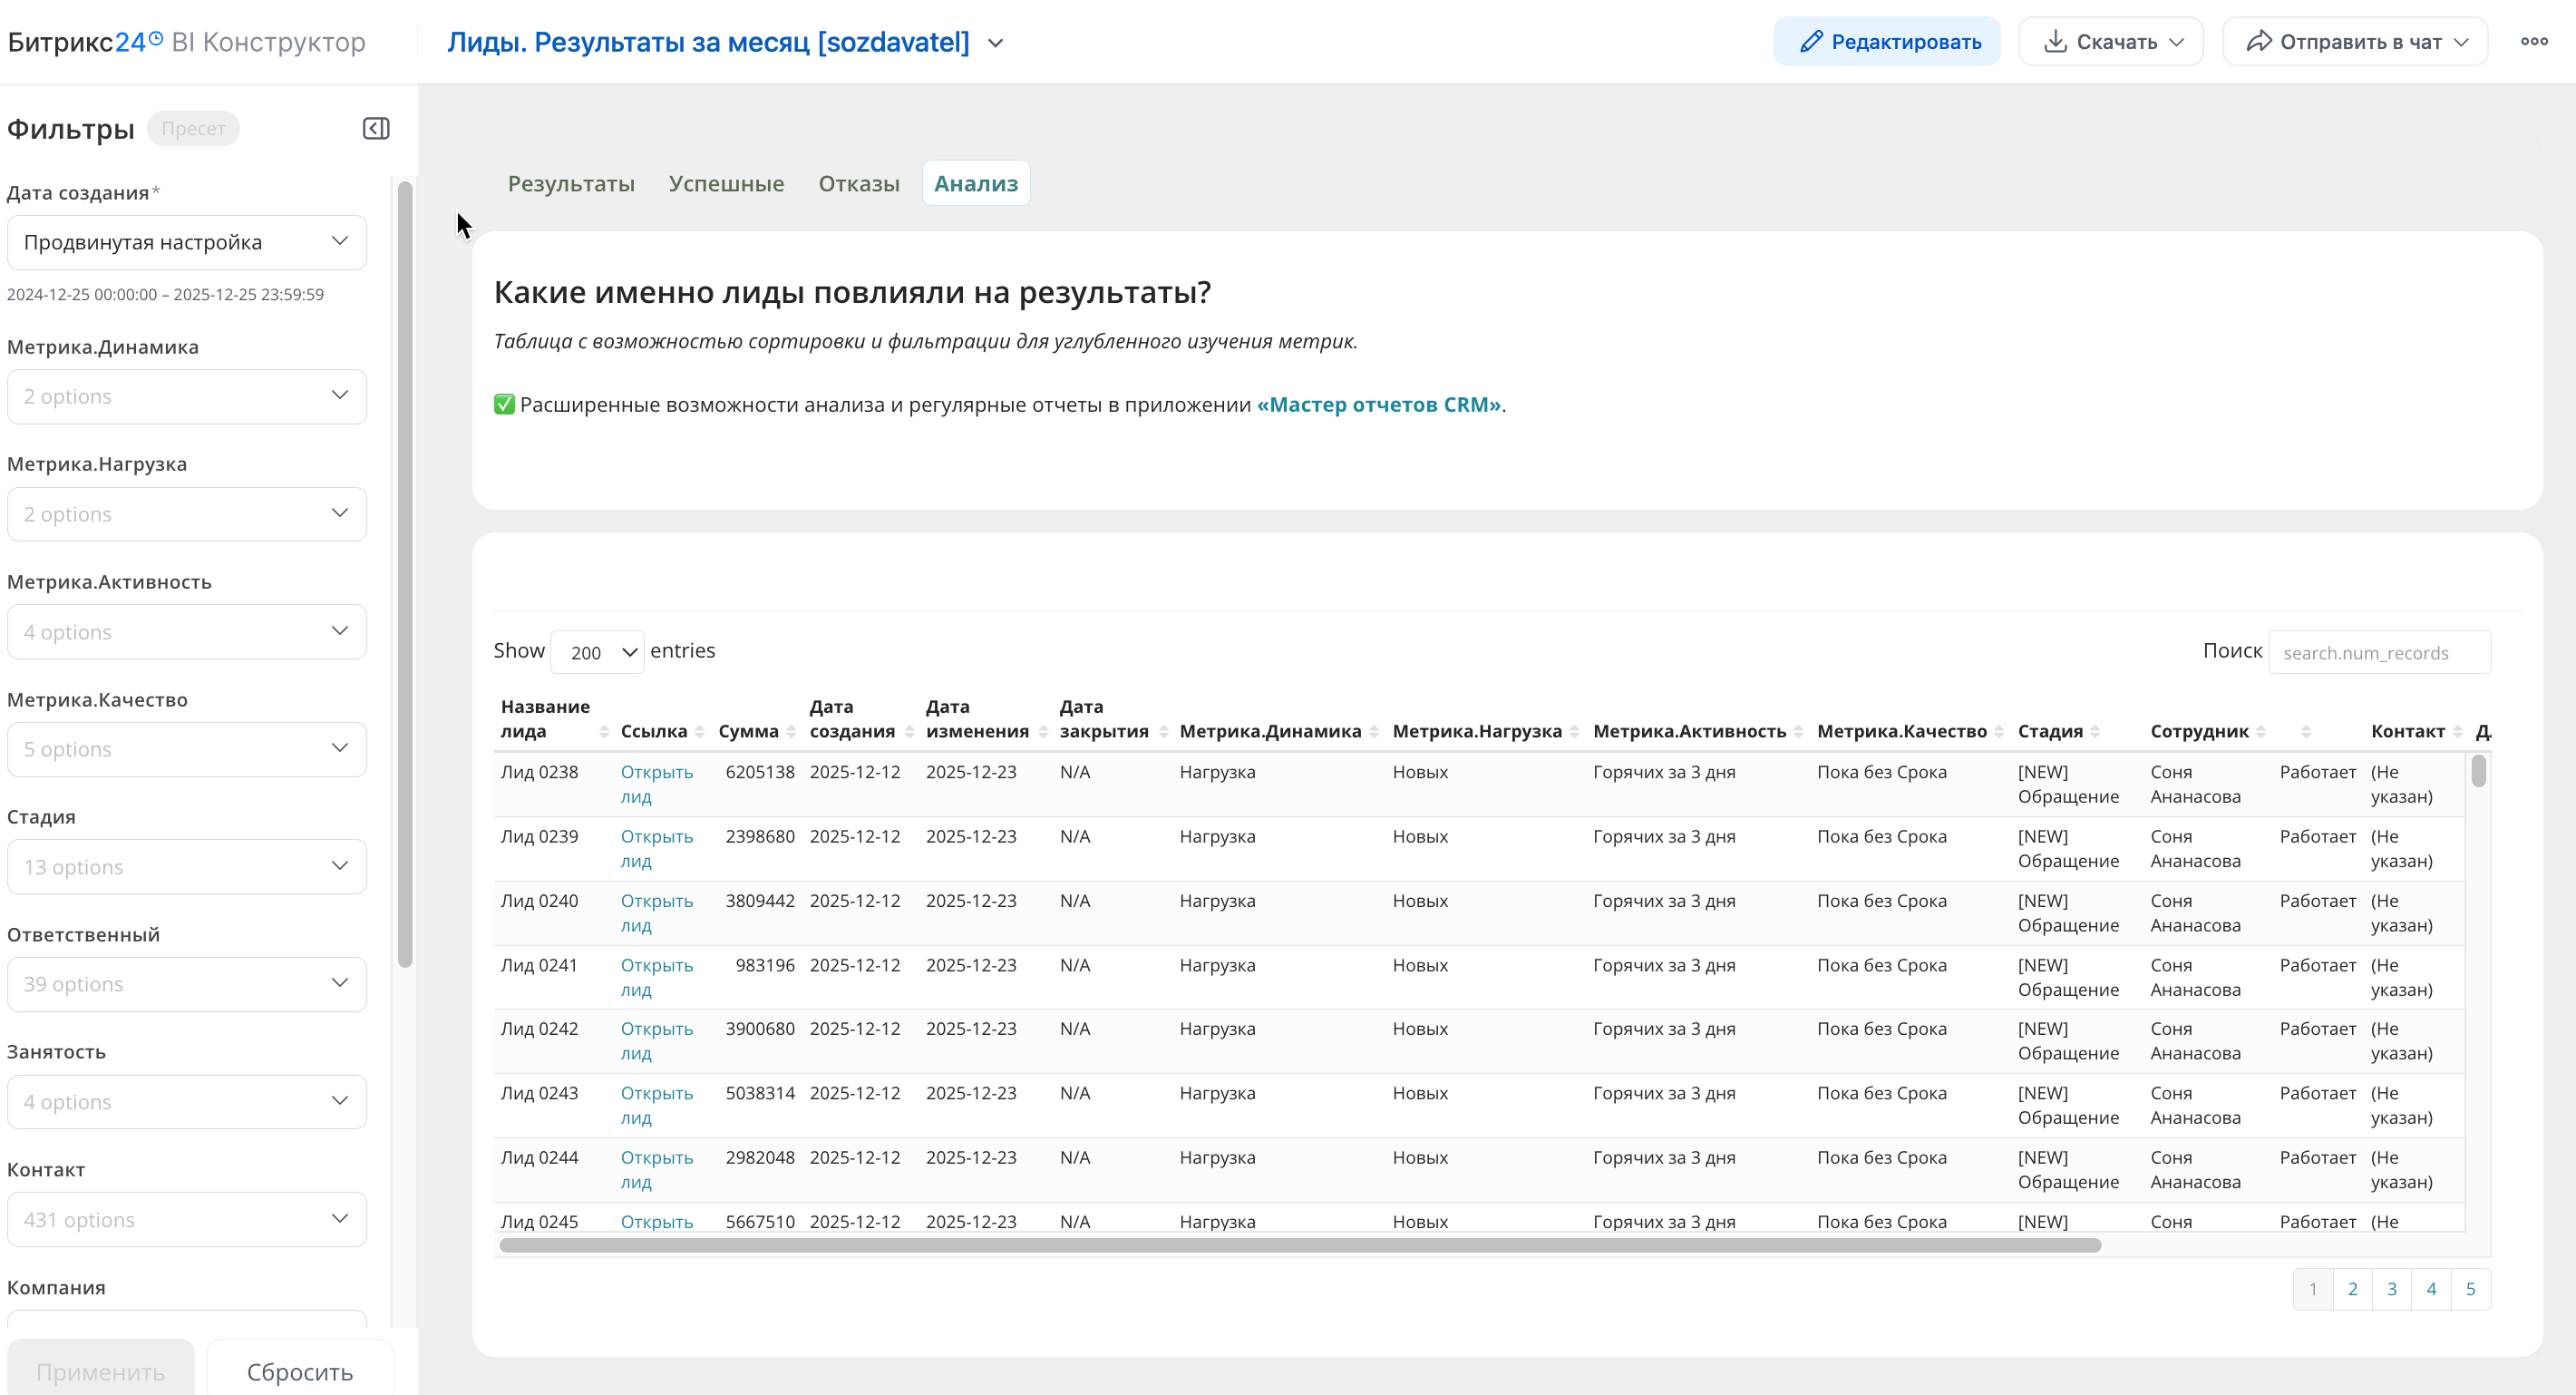Expand the Стадия 13 options filter
The height and width of the screenshot is (1395, 2576).
pos(187,866)
